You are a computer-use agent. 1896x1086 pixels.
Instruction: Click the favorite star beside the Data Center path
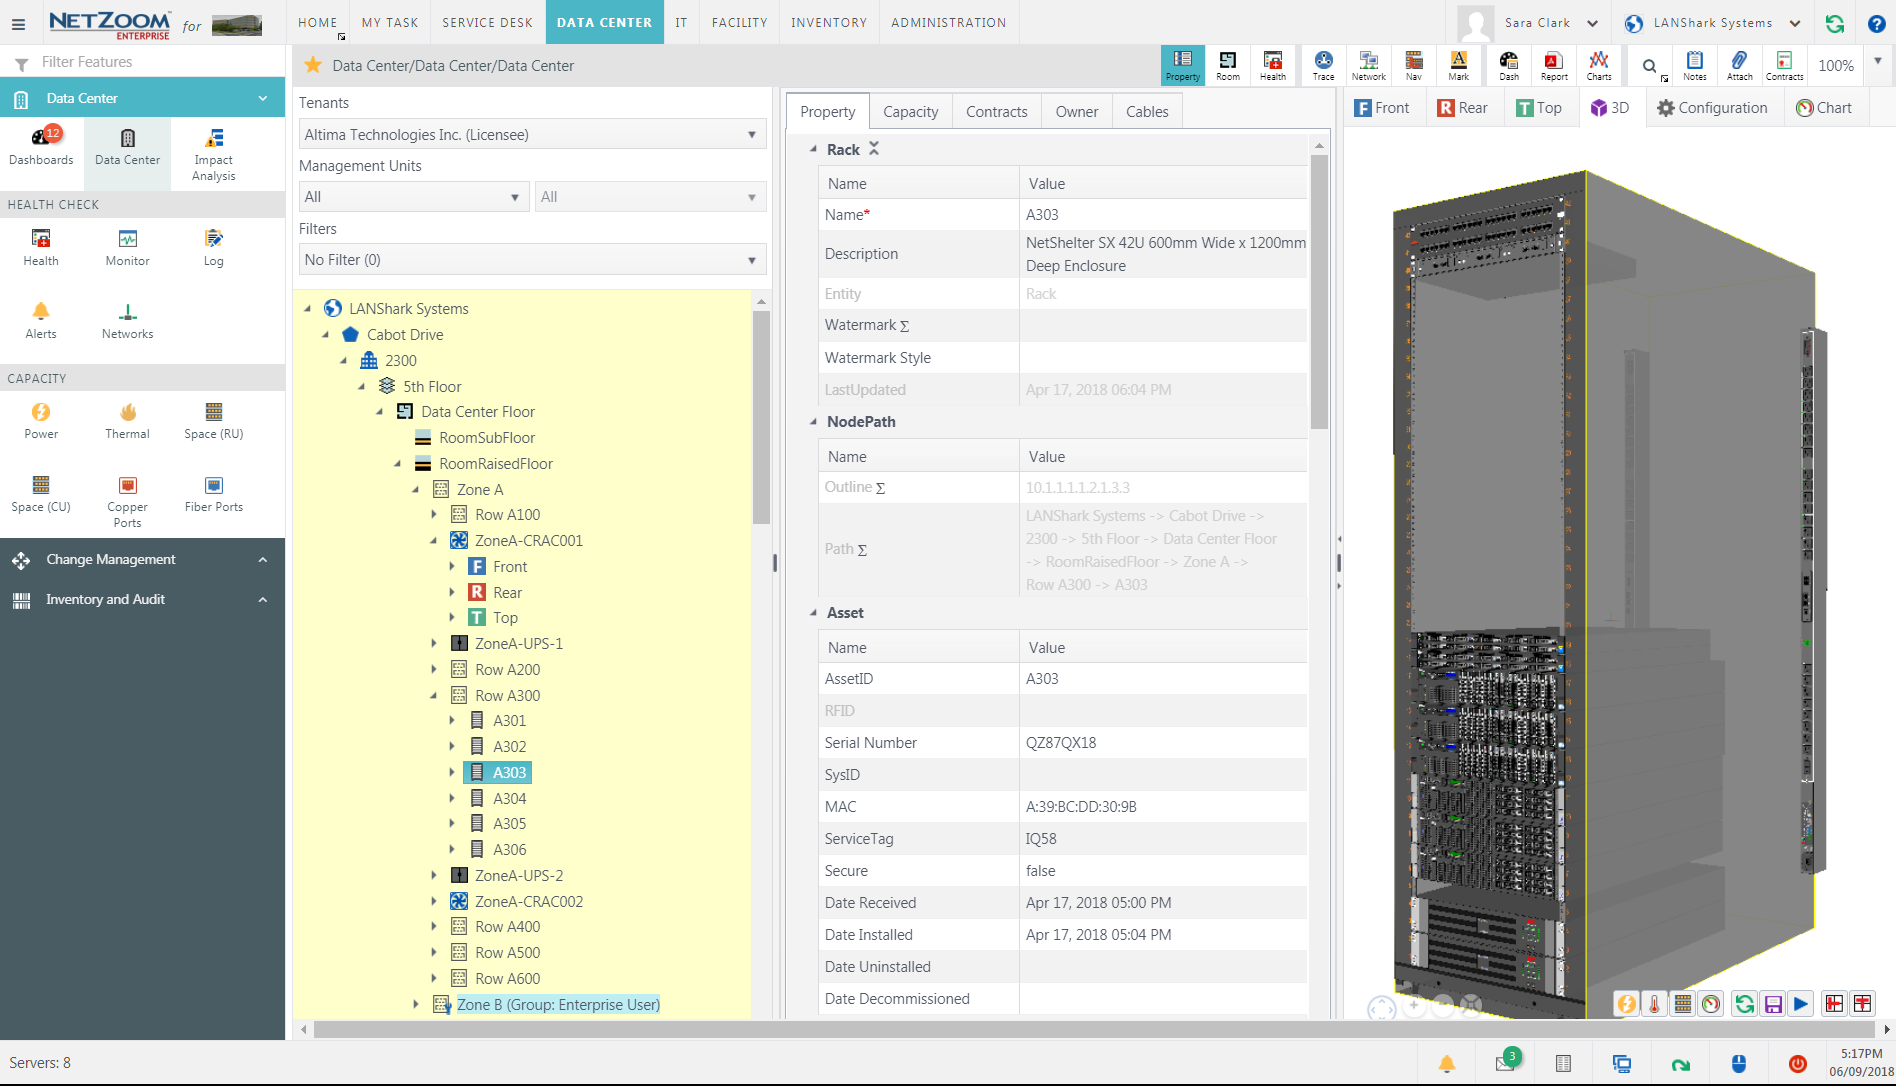click(313, 65)
